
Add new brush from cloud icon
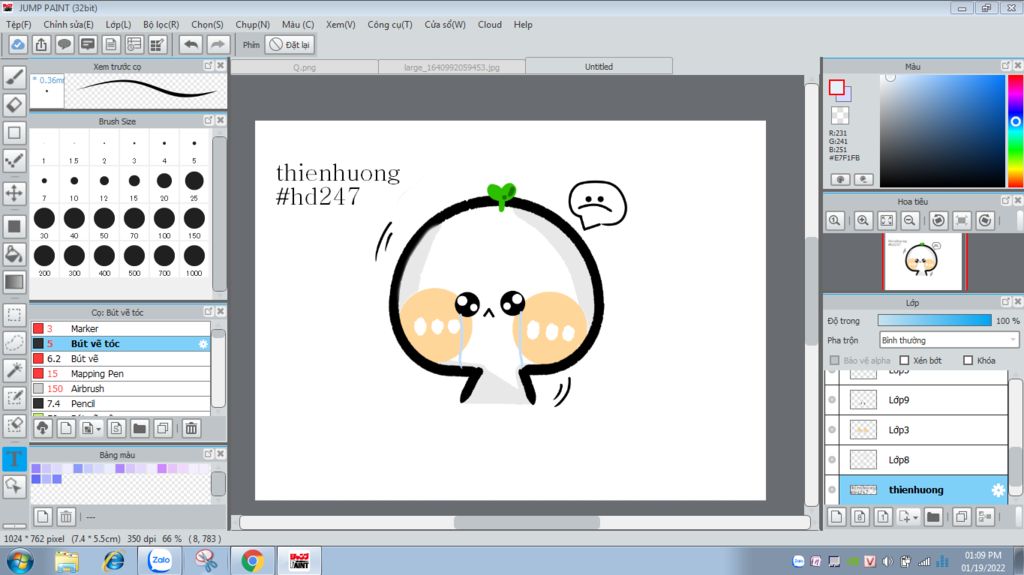42,429
